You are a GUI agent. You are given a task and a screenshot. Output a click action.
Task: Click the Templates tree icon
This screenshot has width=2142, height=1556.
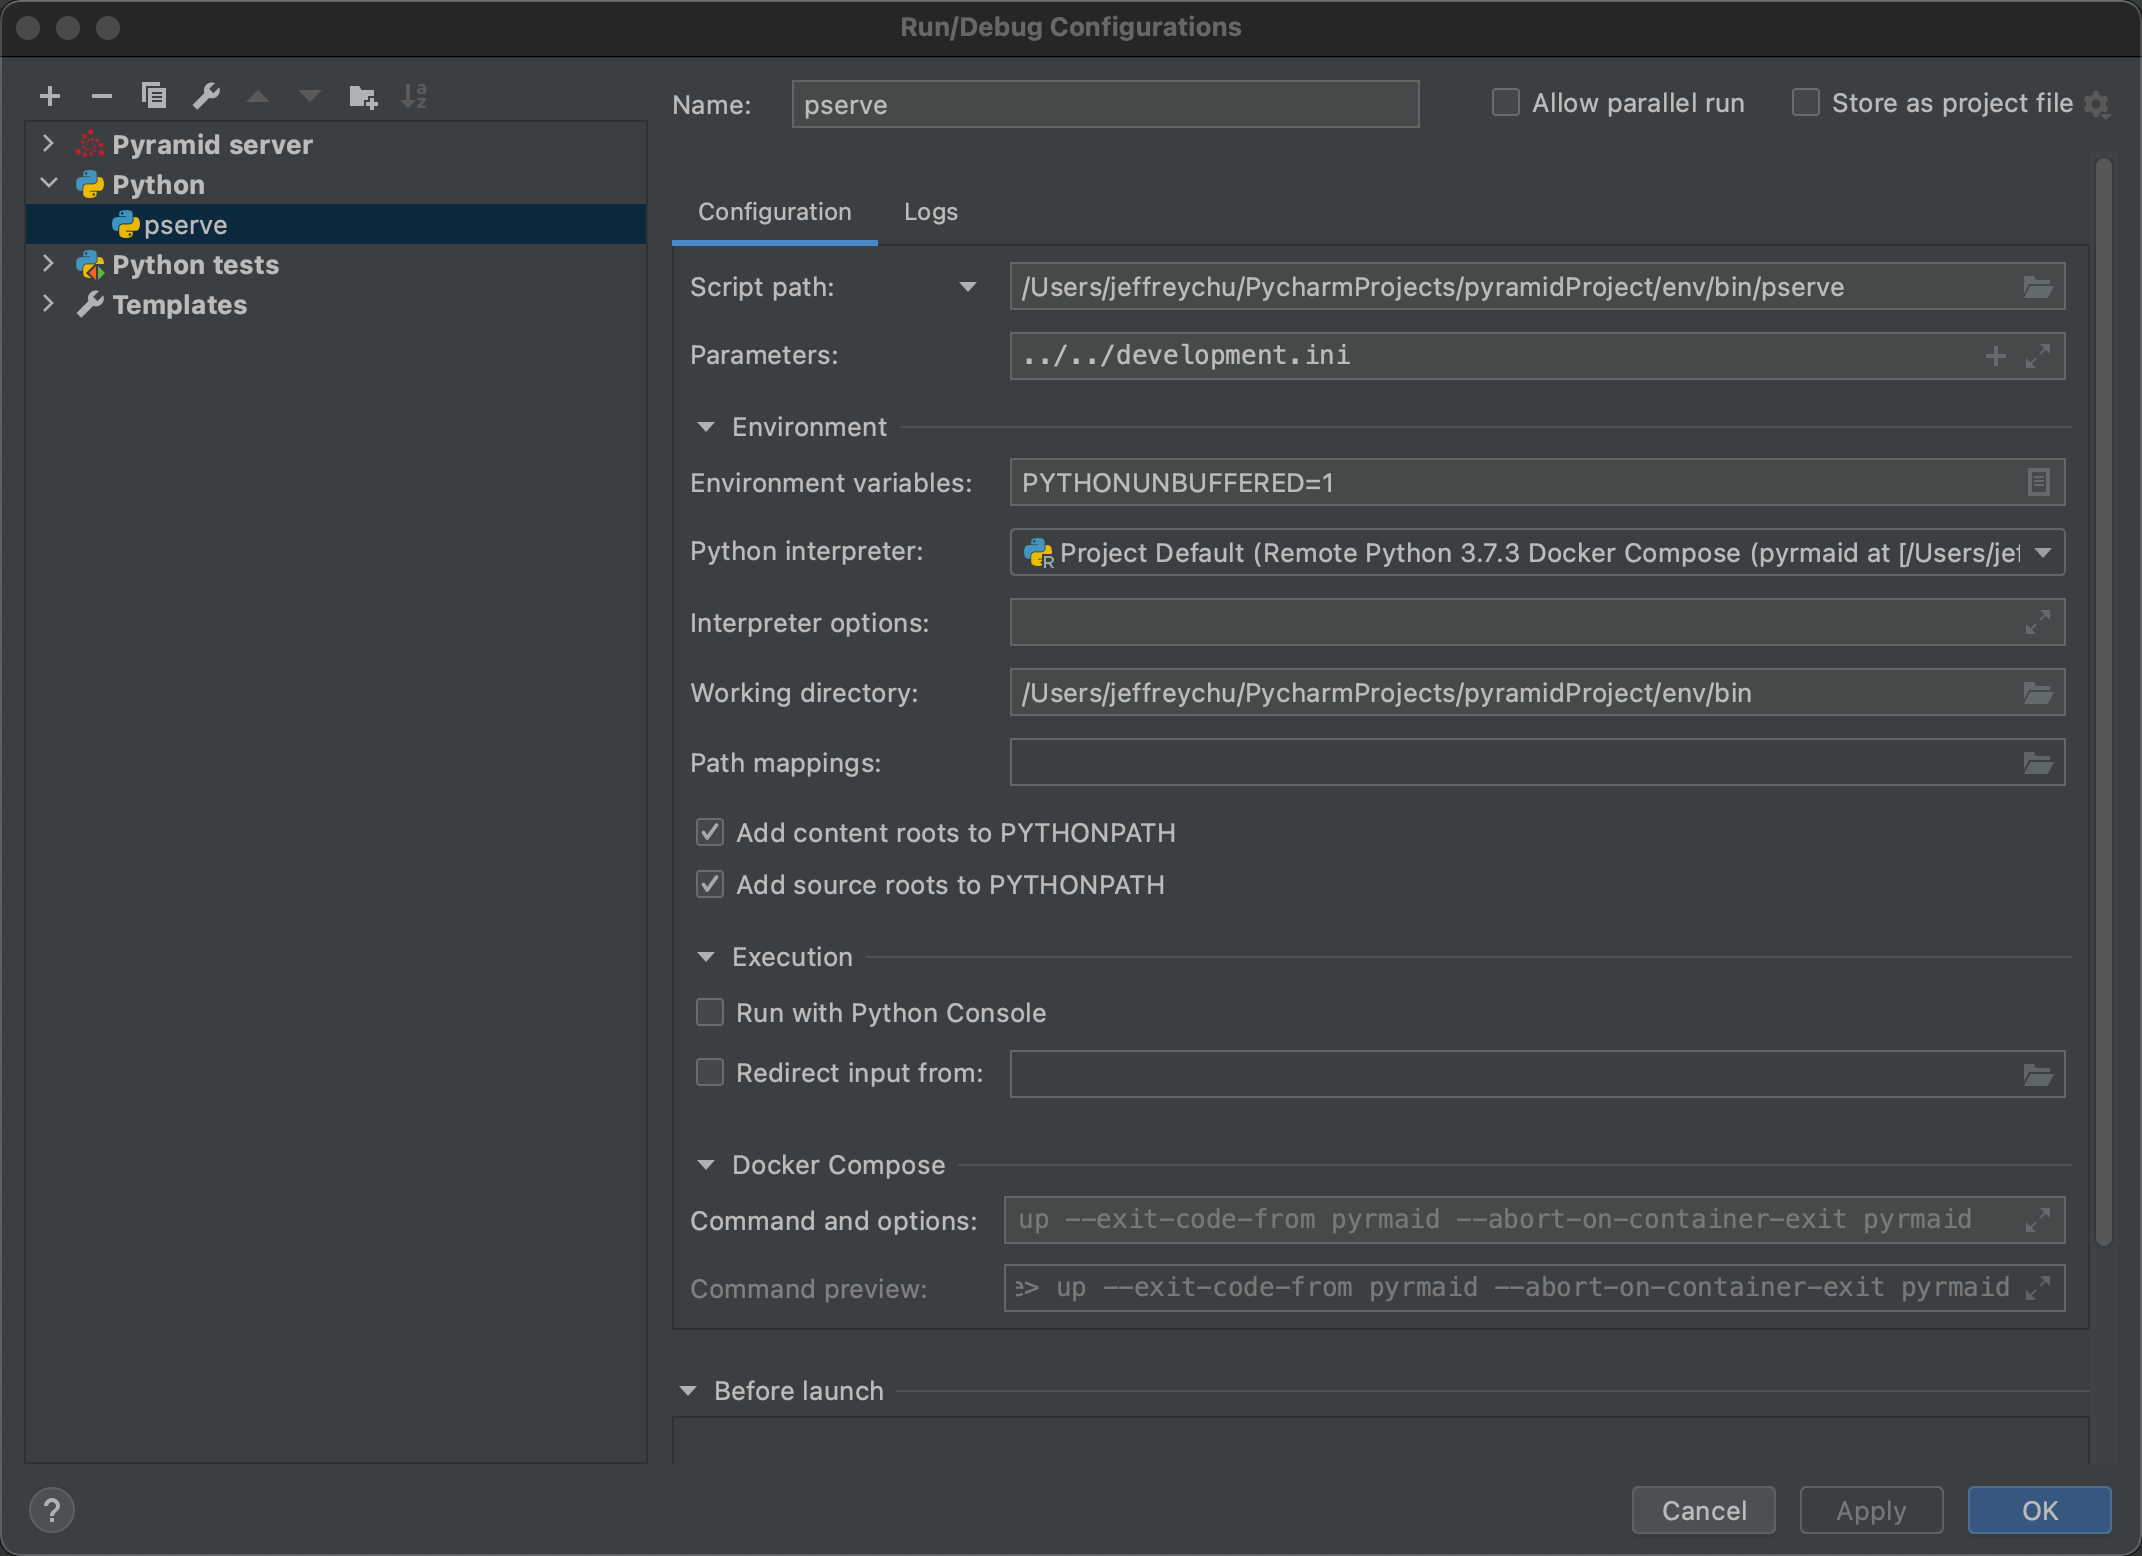91,303
